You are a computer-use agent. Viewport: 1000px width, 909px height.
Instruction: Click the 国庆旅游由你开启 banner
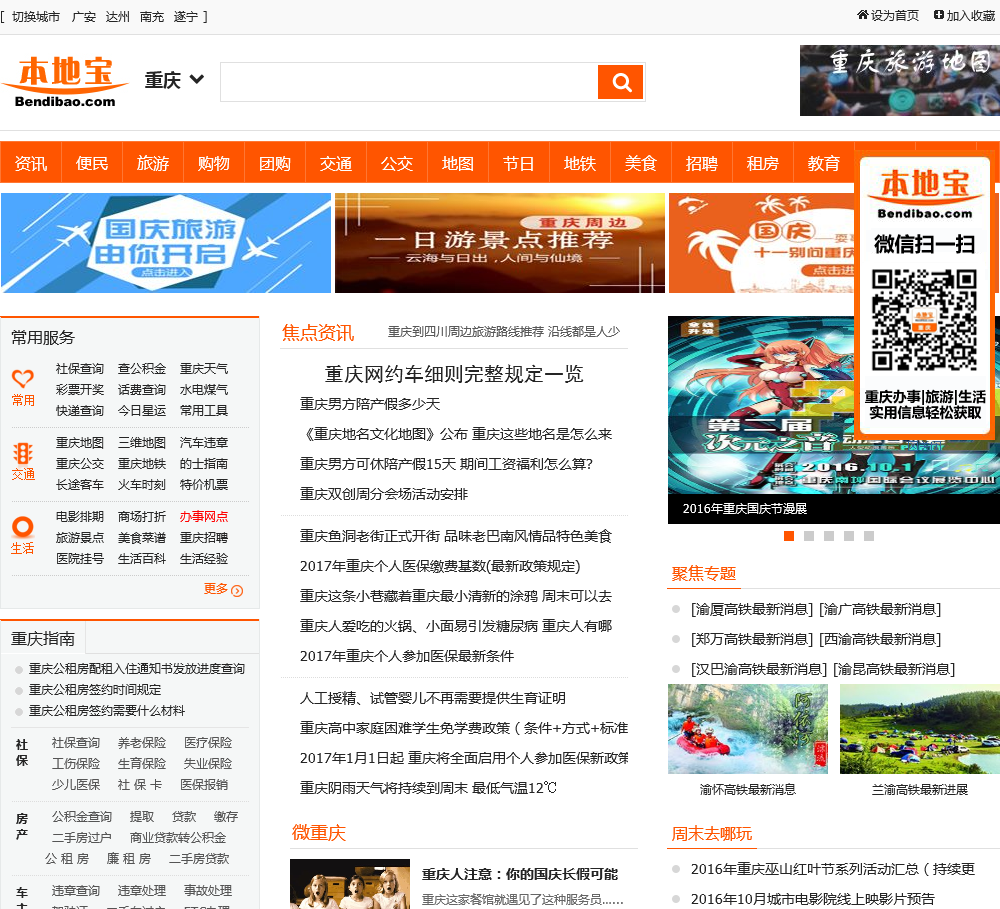[166, 243]
